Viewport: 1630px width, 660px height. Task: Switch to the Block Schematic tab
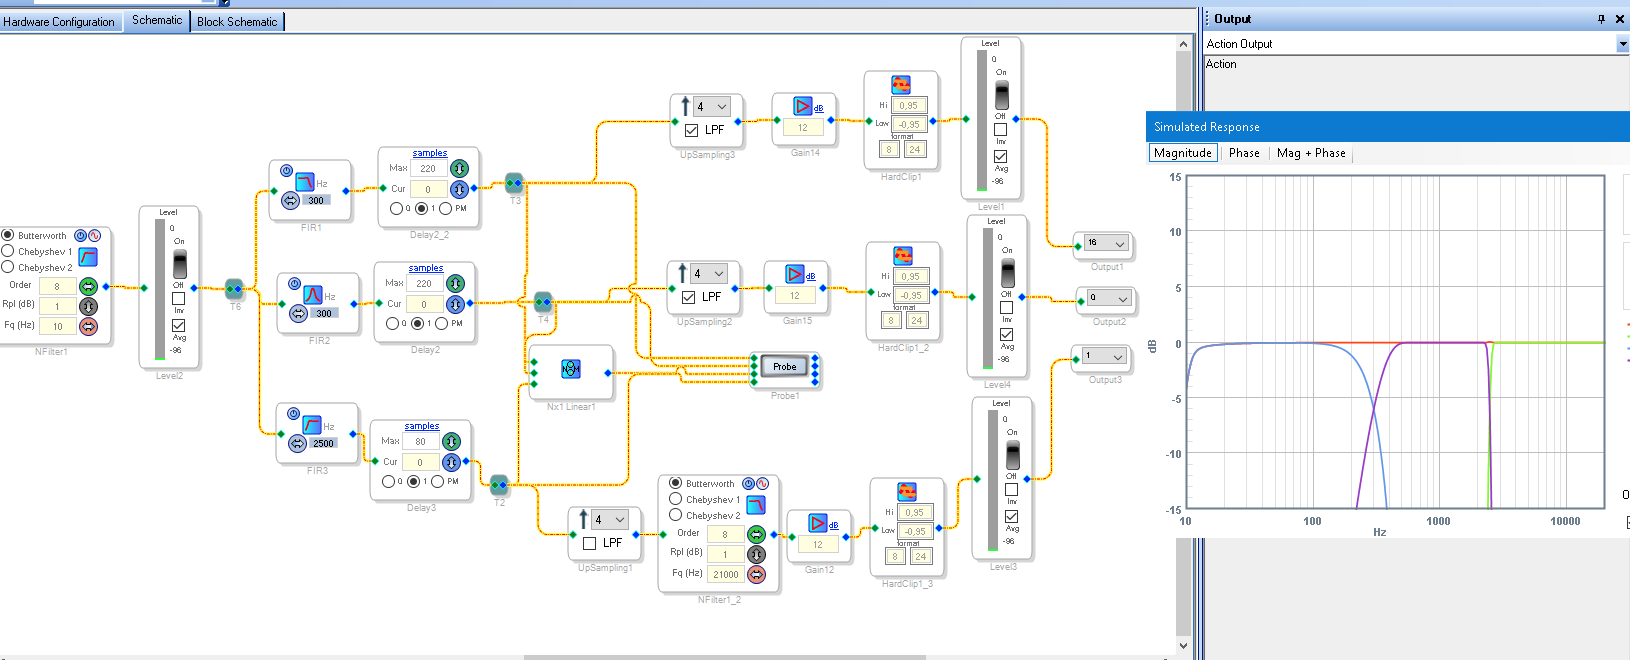(x=237, y=21)
